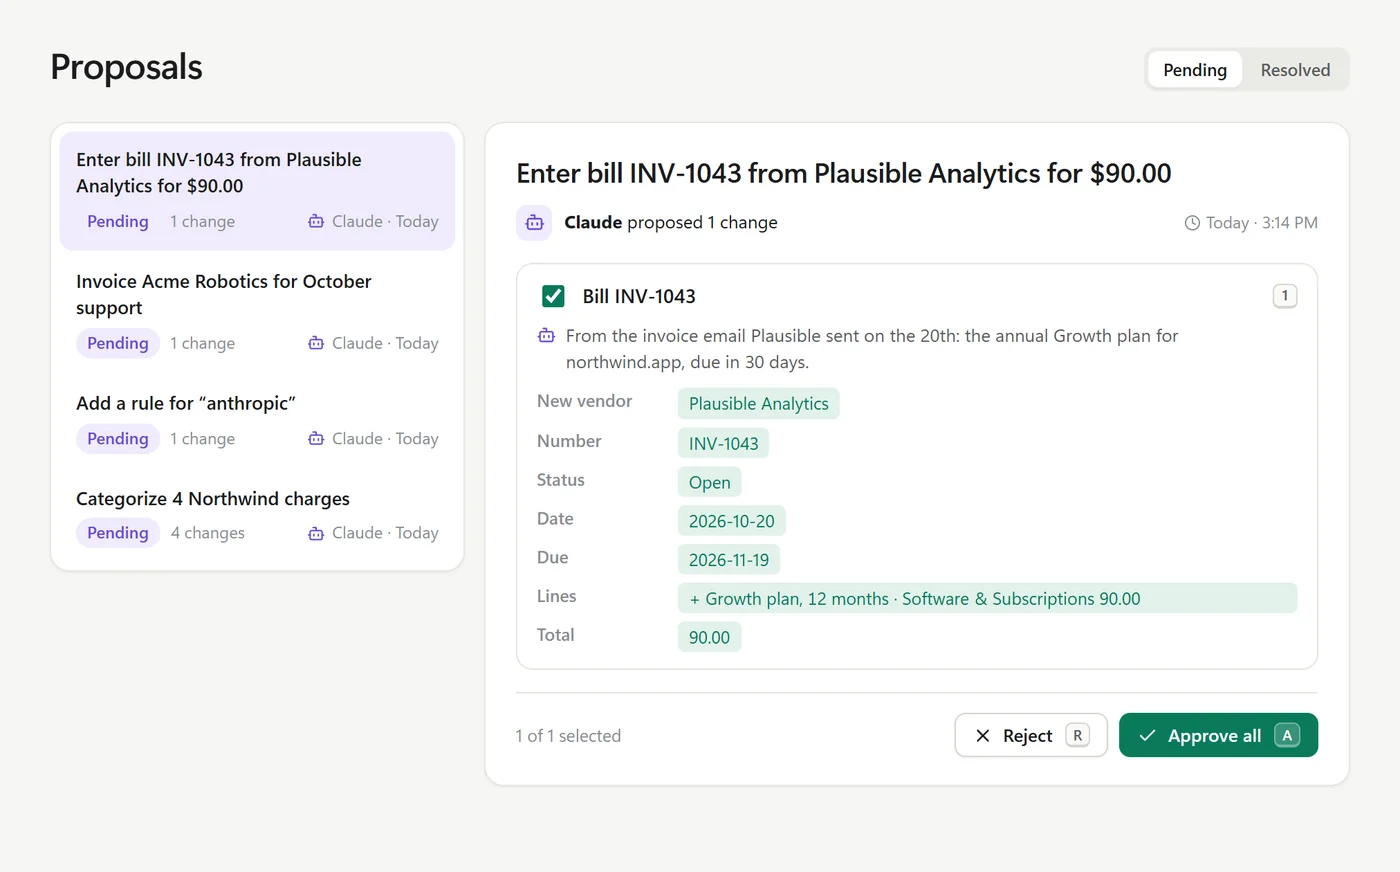This screenshot has height=872, width=1400.
Task: Open the Add a rule for anthropic proposal
Action: point(257,421)
